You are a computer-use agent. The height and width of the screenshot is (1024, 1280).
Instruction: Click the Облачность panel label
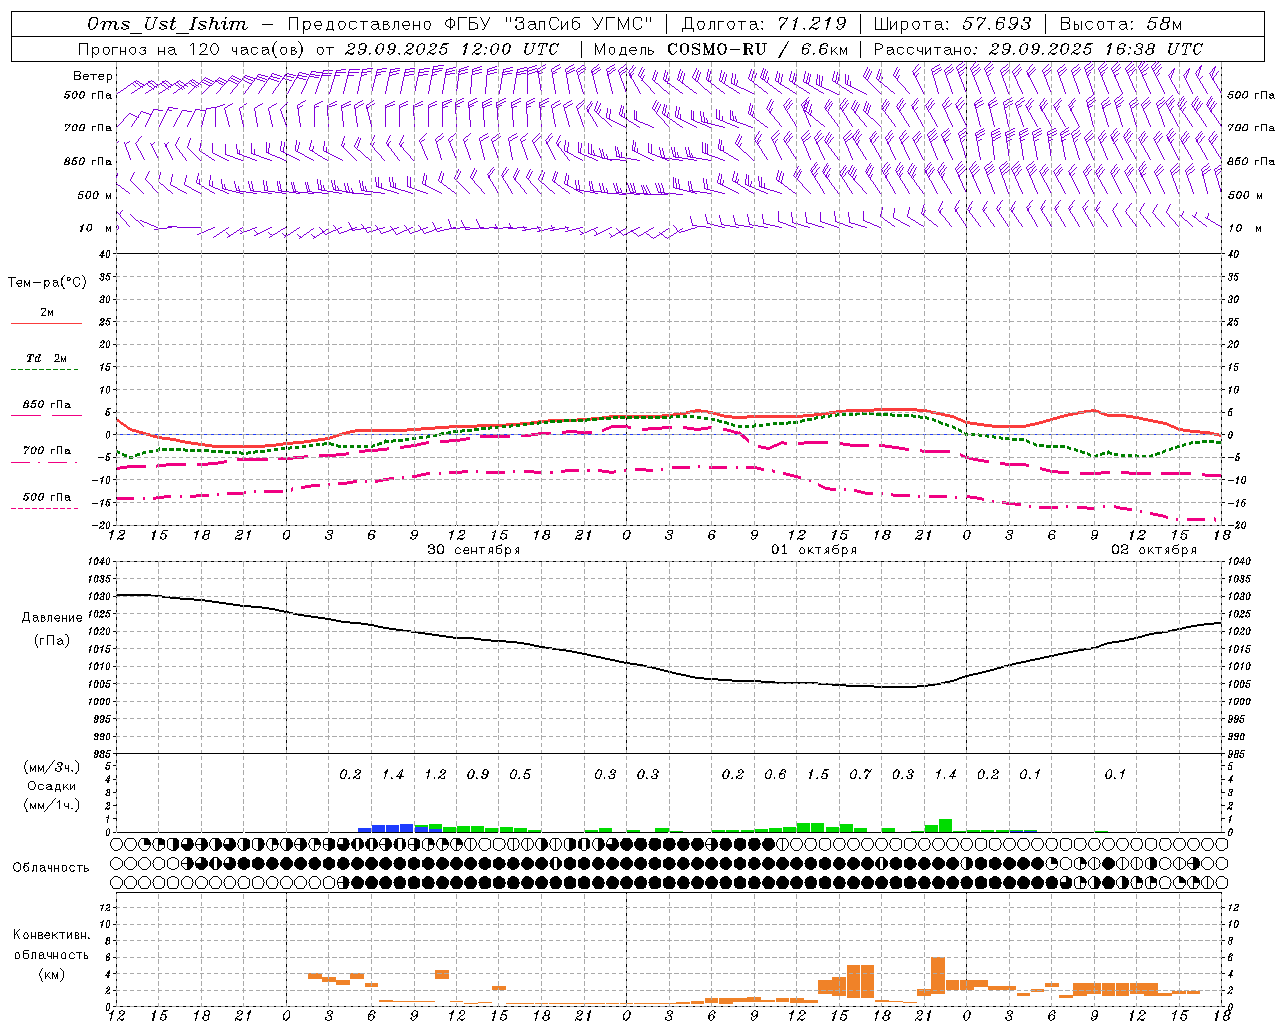[x=51, y=867]
